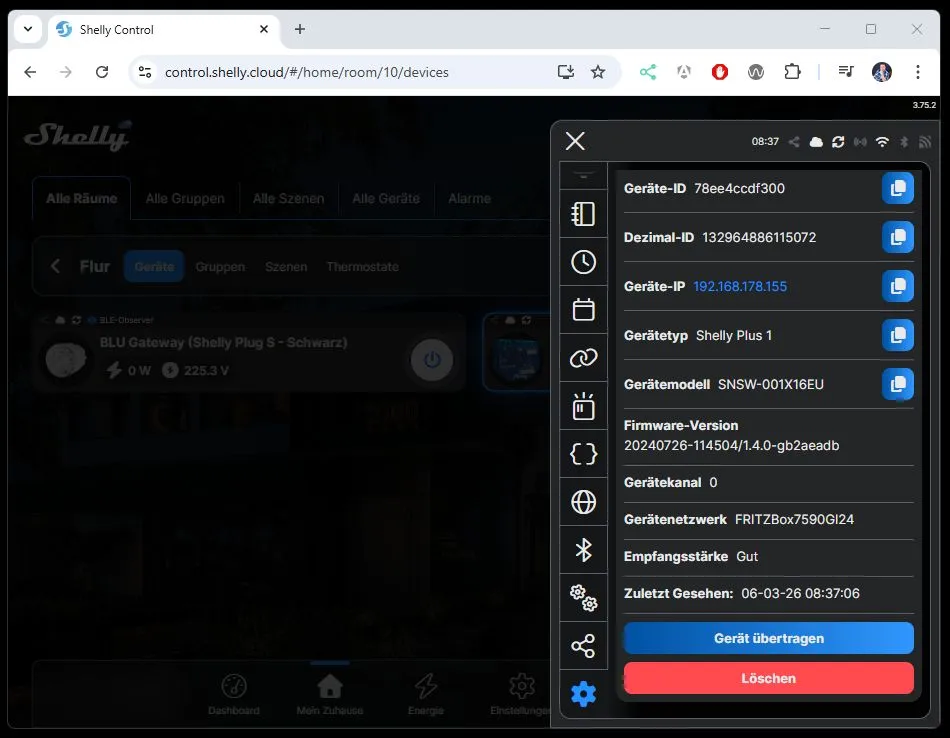Toggle power of BLU Gateway plug
Viewport: 950px width, 738px height.
click(x=432, y=361)
